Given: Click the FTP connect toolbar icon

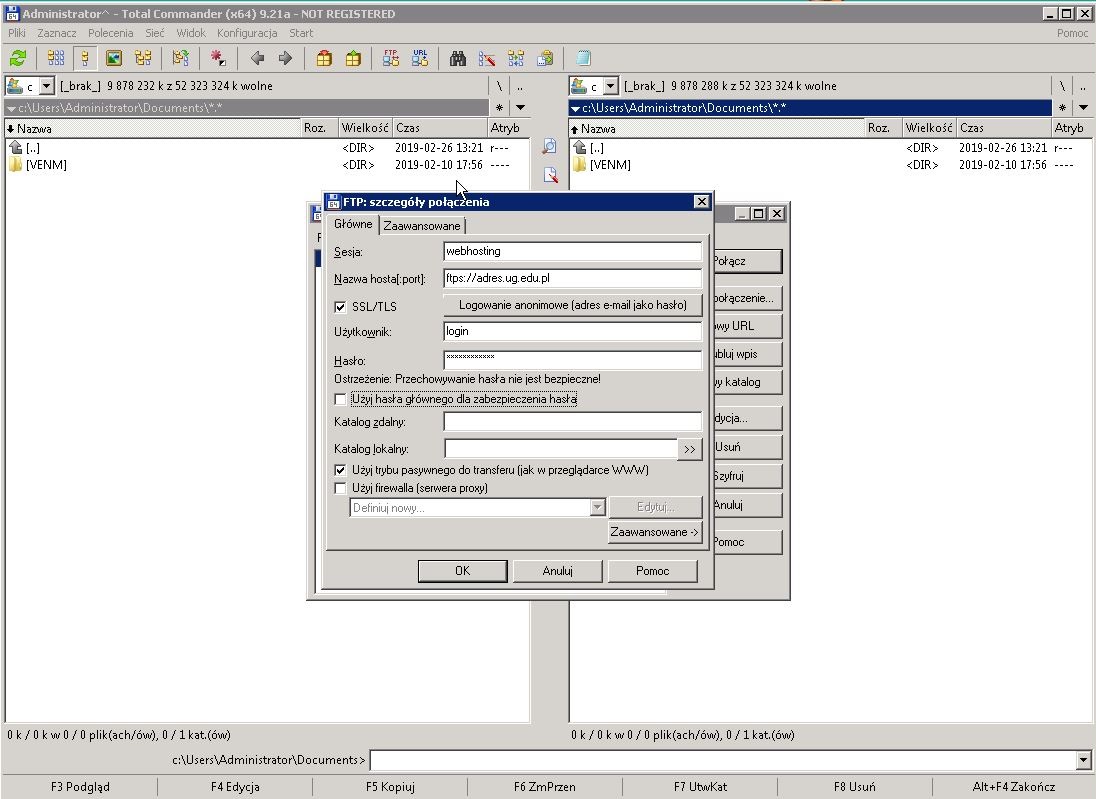Looking at the screenshot, I should (391, 58).
